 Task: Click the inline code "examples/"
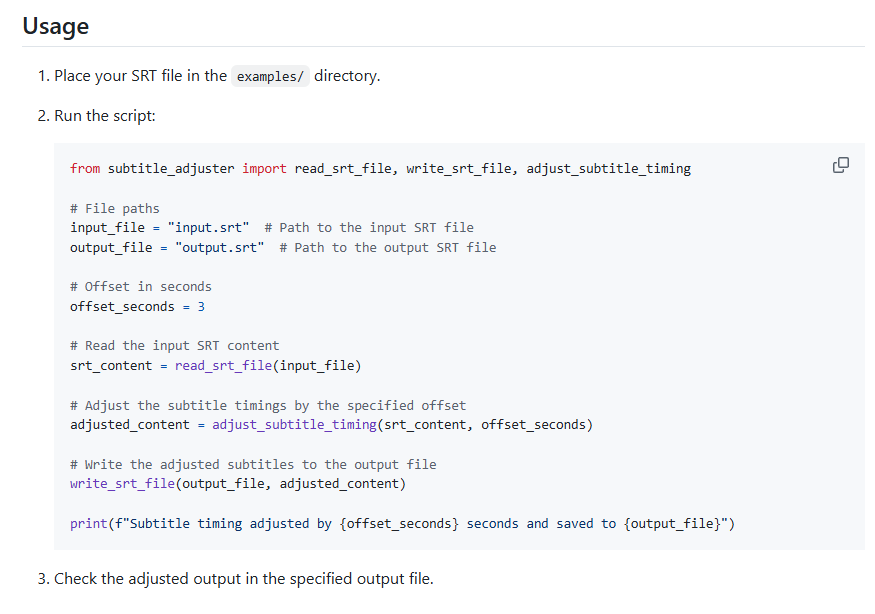tap(270, 76)
